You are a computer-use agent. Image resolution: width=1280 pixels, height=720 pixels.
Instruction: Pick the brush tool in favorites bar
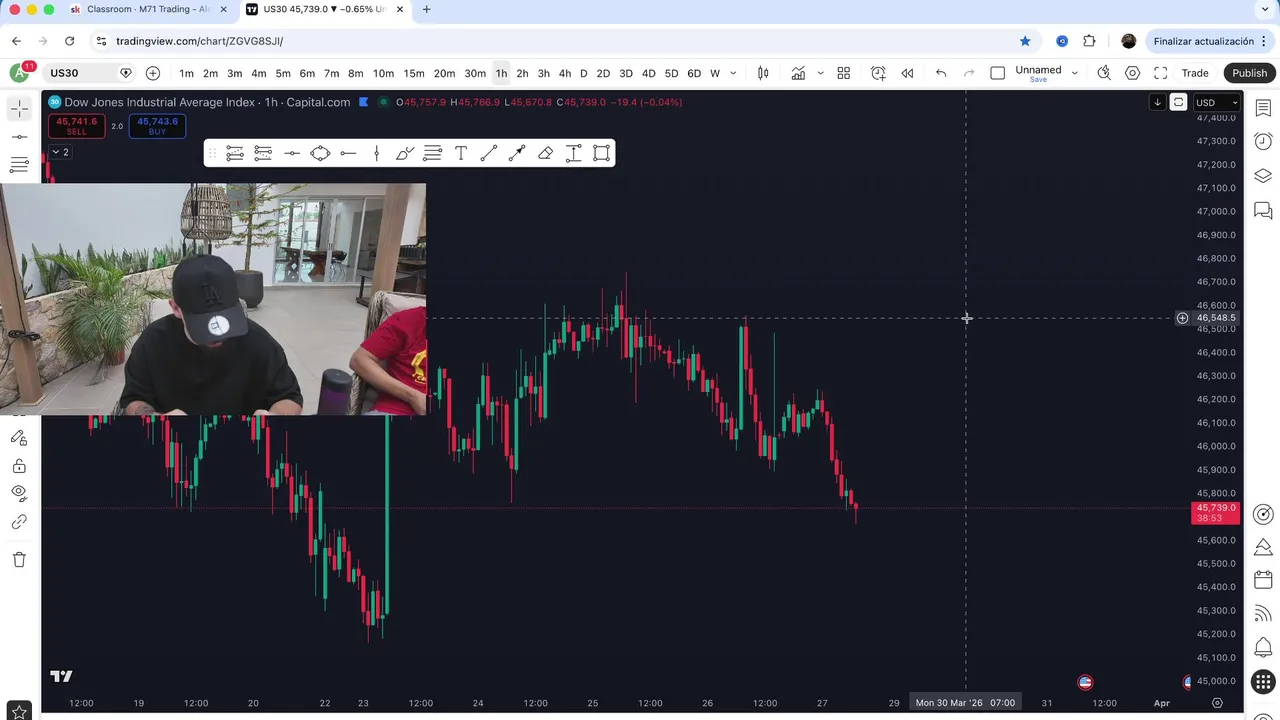click(404, 153)
